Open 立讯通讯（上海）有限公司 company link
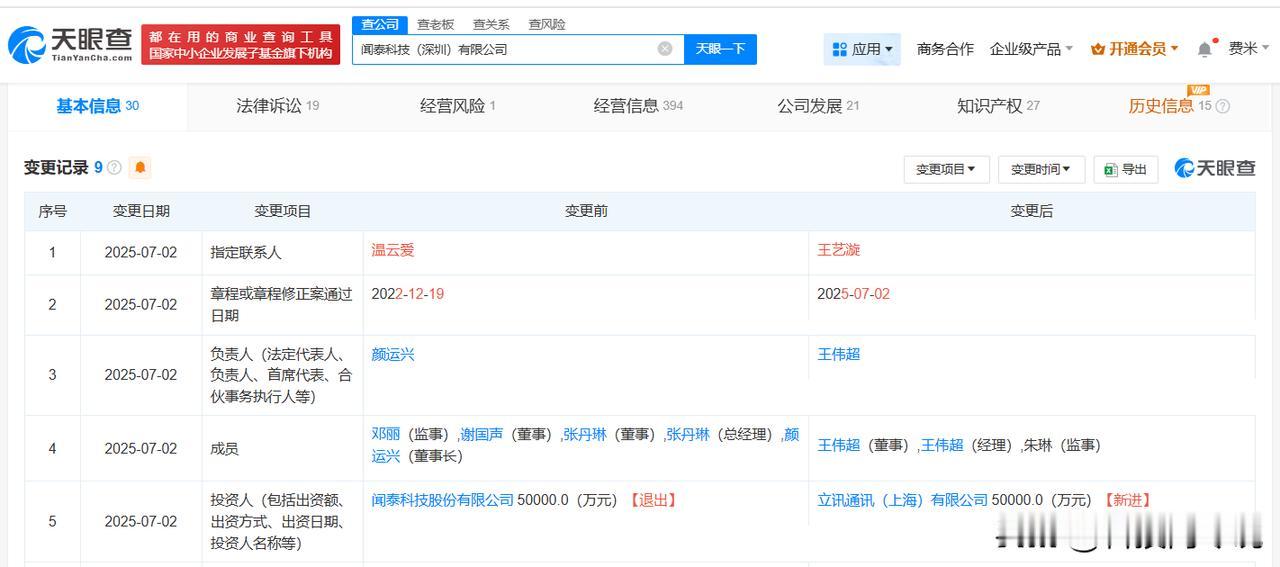This screenshot has height=567, width=1280. click(903, 500)
